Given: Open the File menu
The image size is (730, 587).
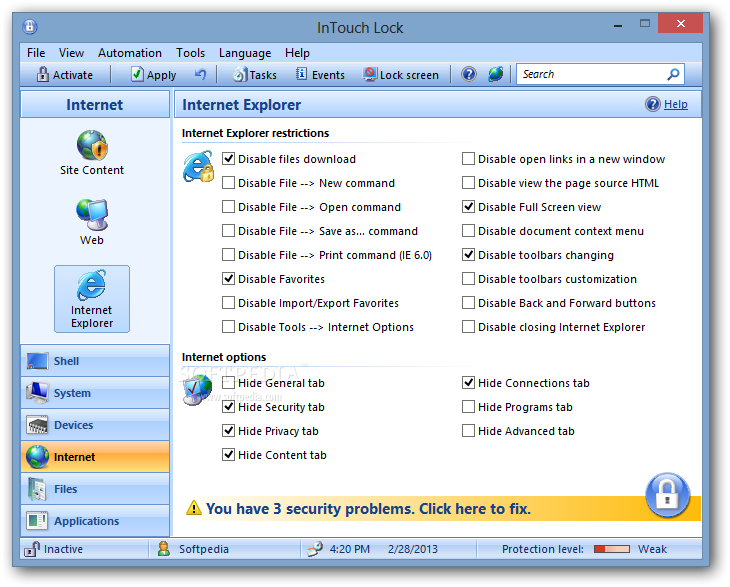Looking at the screenshot, I should click(36, 53).
